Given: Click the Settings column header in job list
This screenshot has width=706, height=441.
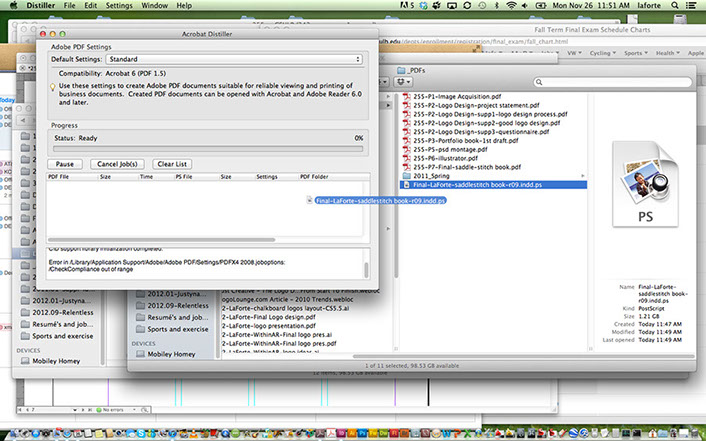Looking at the screenshot, I should (x=267, y=177).
